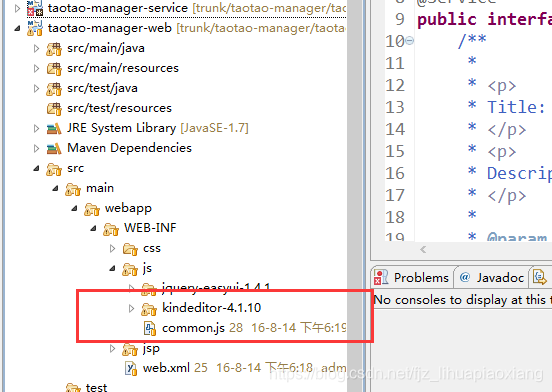Expand the src/main/resources folder
The image size is (552, 392).
[x=36, y=68]
